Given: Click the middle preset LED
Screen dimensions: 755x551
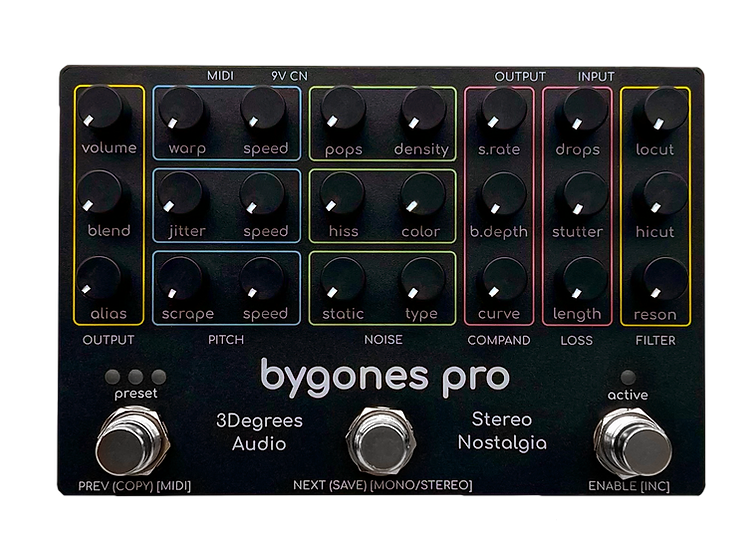Looking at the screenshot, I should click(135, 376).
